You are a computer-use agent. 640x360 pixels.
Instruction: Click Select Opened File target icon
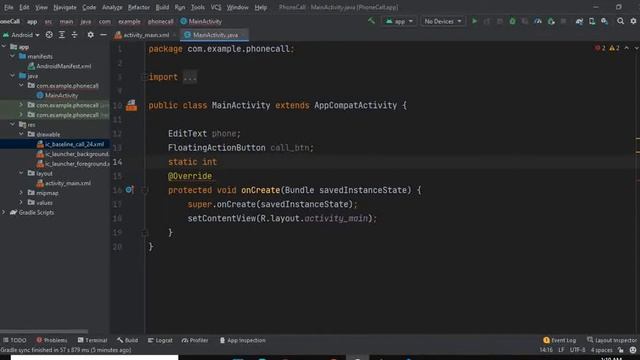49,35
